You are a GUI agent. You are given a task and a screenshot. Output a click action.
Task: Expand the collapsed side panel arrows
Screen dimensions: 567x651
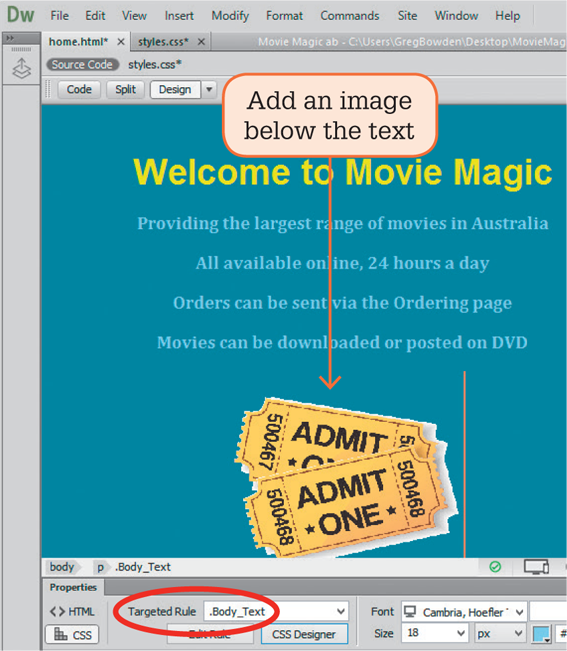tap(10, 38)
